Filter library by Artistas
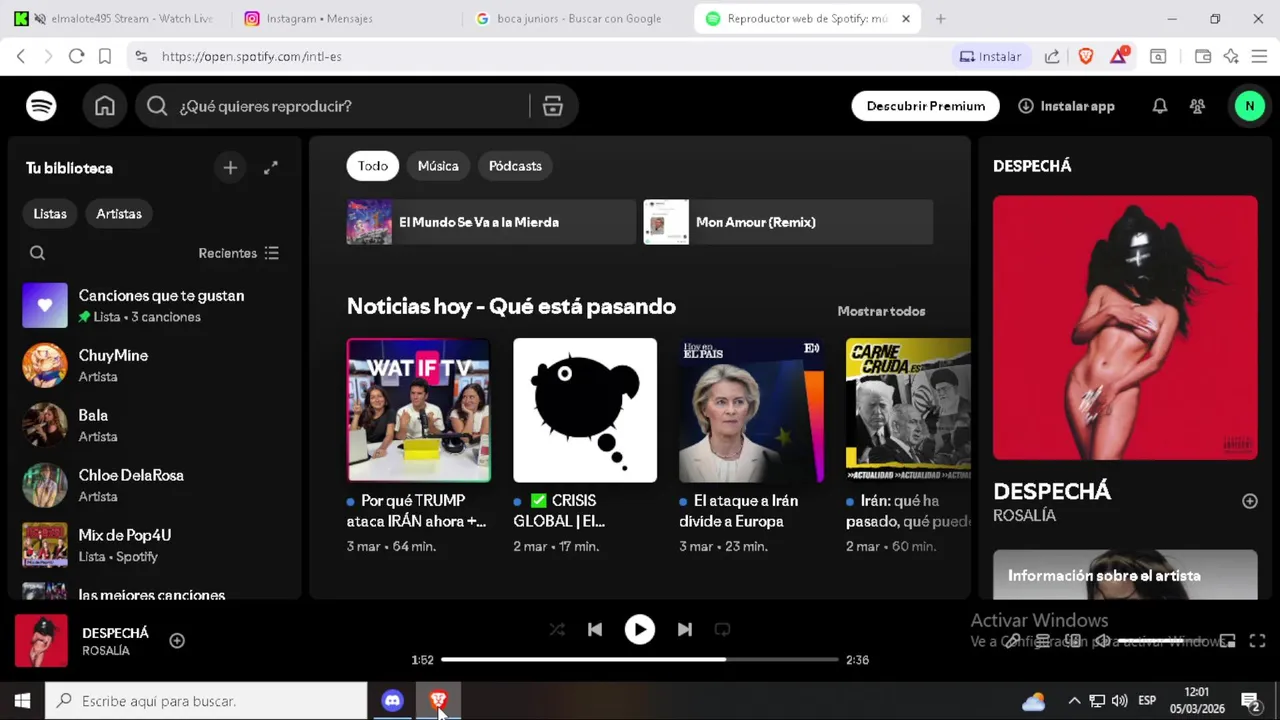Image resolution: width=1280 pixels, height=720 pixels. click(119, 214)
